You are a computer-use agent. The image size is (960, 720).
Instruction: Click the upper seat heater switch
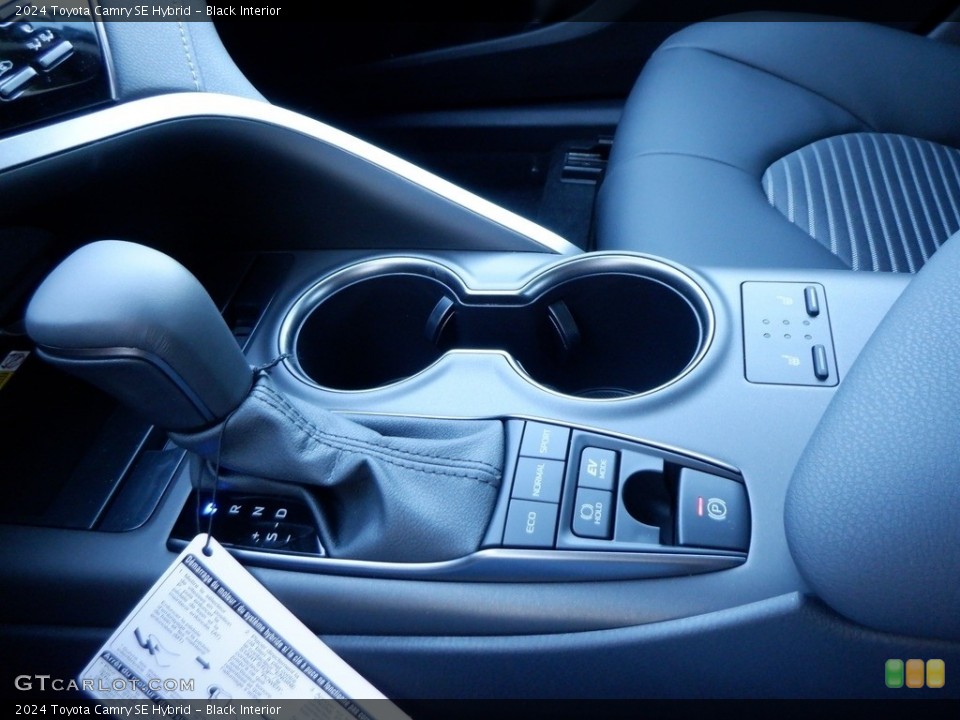812,300
